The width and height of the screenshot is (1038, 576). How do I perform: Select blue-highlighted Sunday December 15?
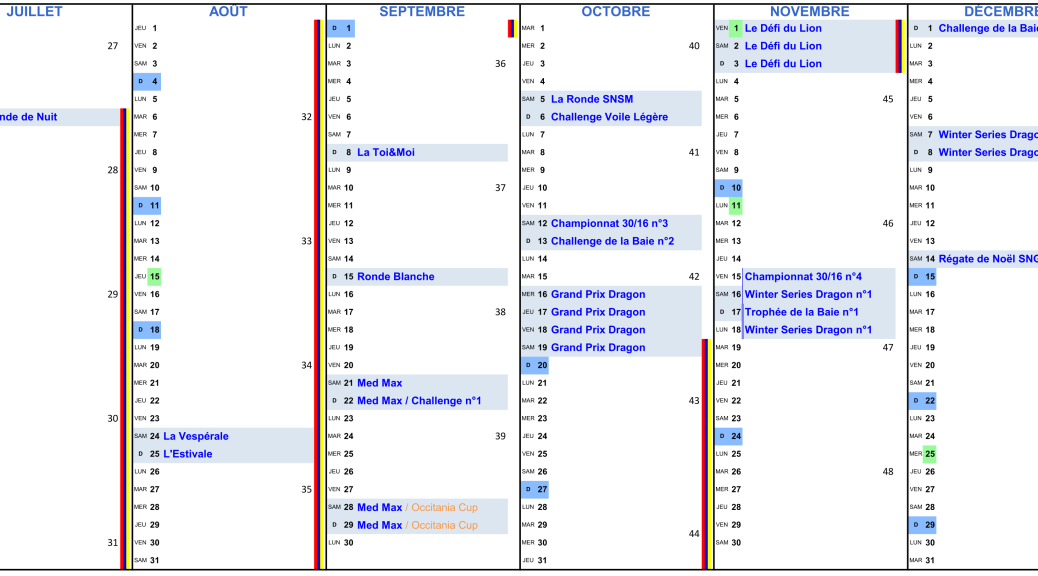923,277
